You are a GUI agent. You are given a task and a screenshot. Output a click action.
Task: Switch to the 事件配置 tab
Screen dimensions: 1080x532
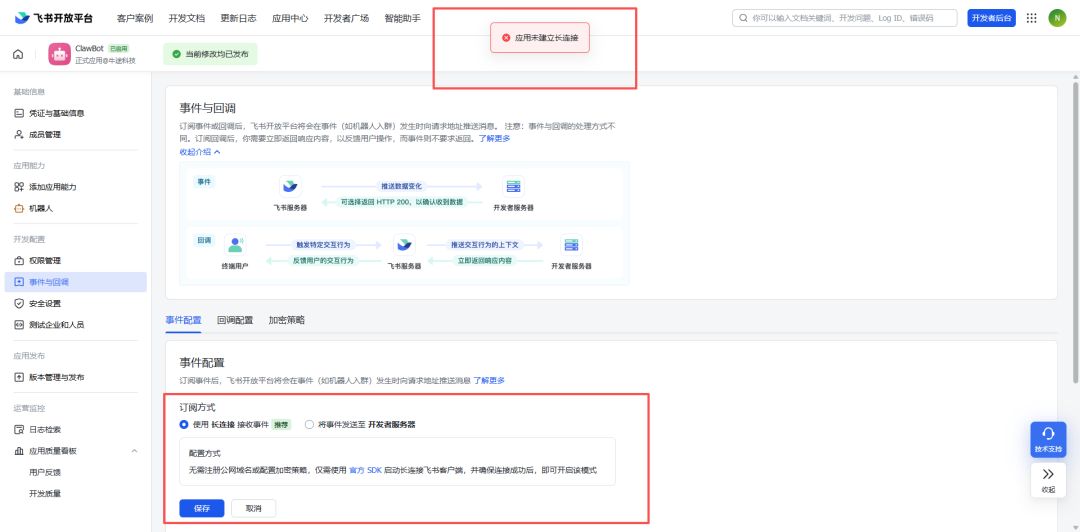(x=183, y=320)
